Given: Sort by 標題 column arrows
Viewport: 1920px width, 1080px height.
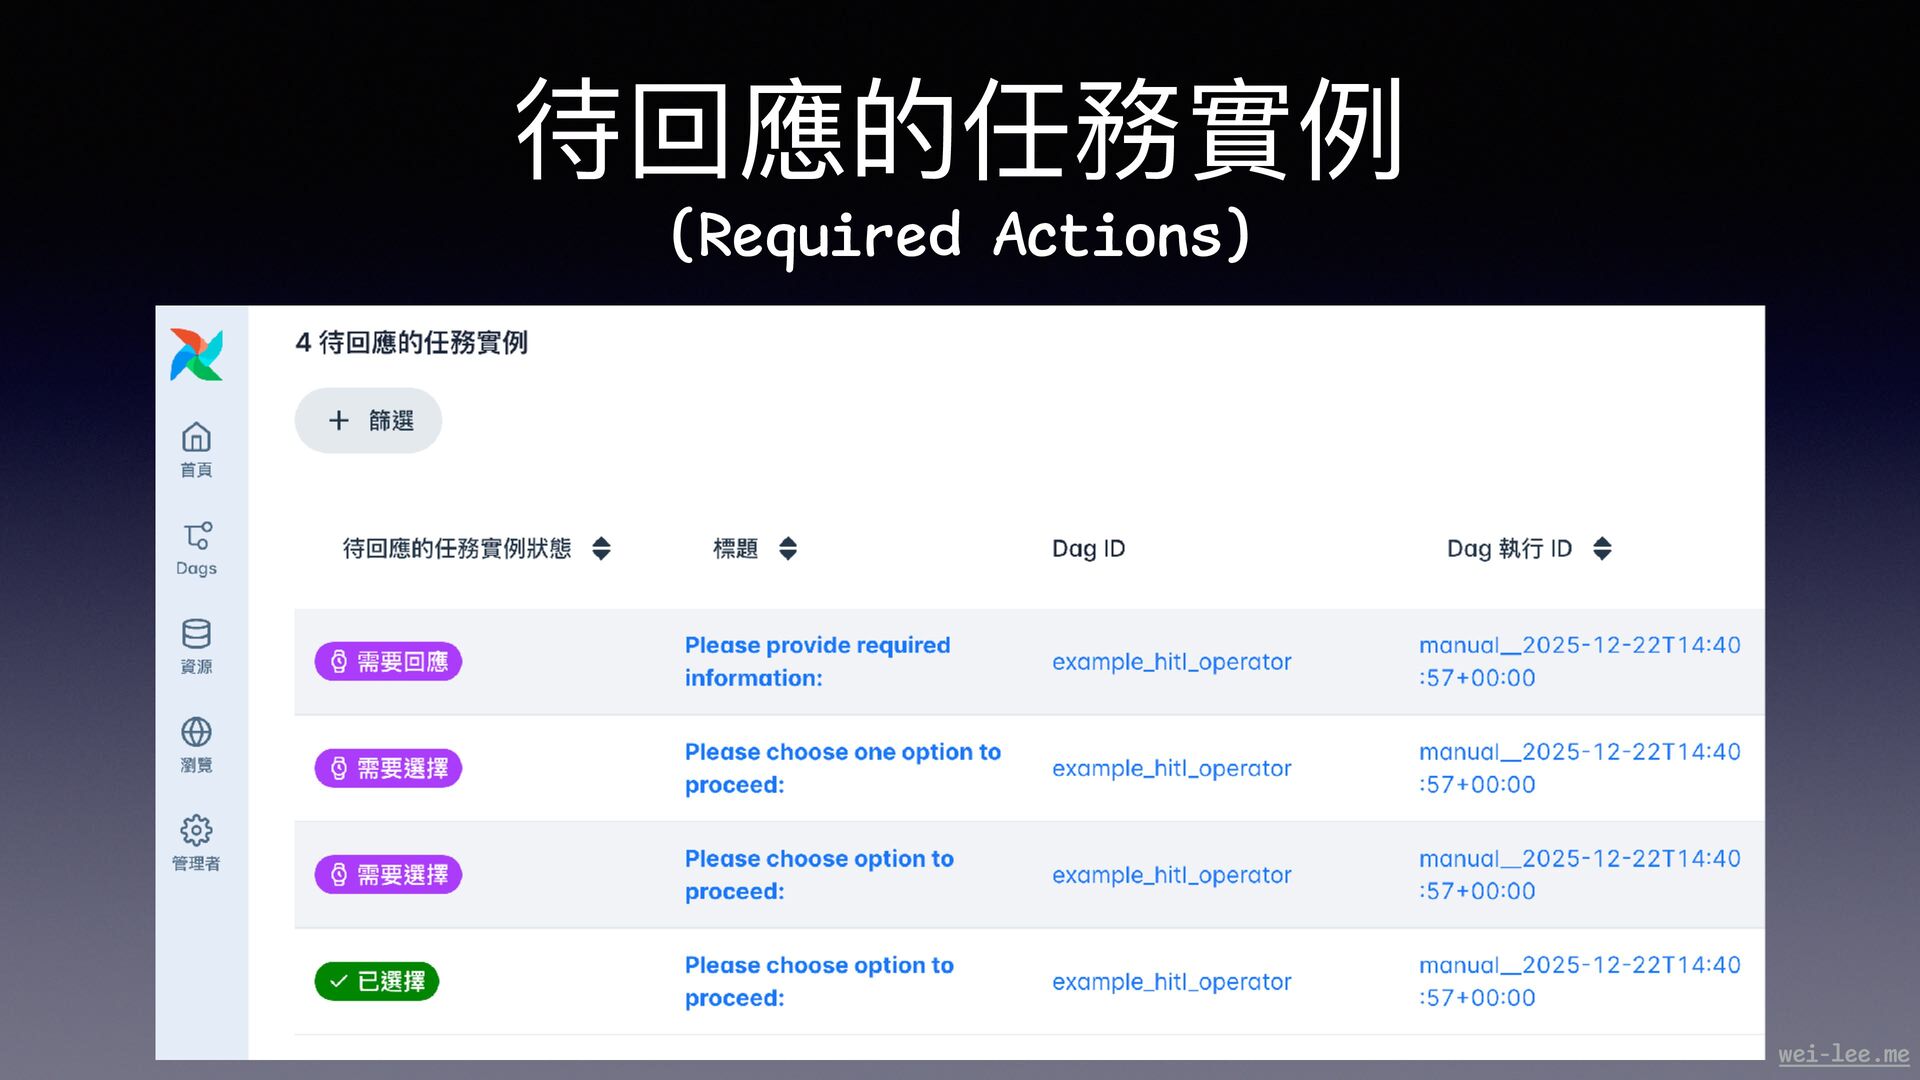Looking at the screenshot, I should pyautogui.click(x=788, y=548).
